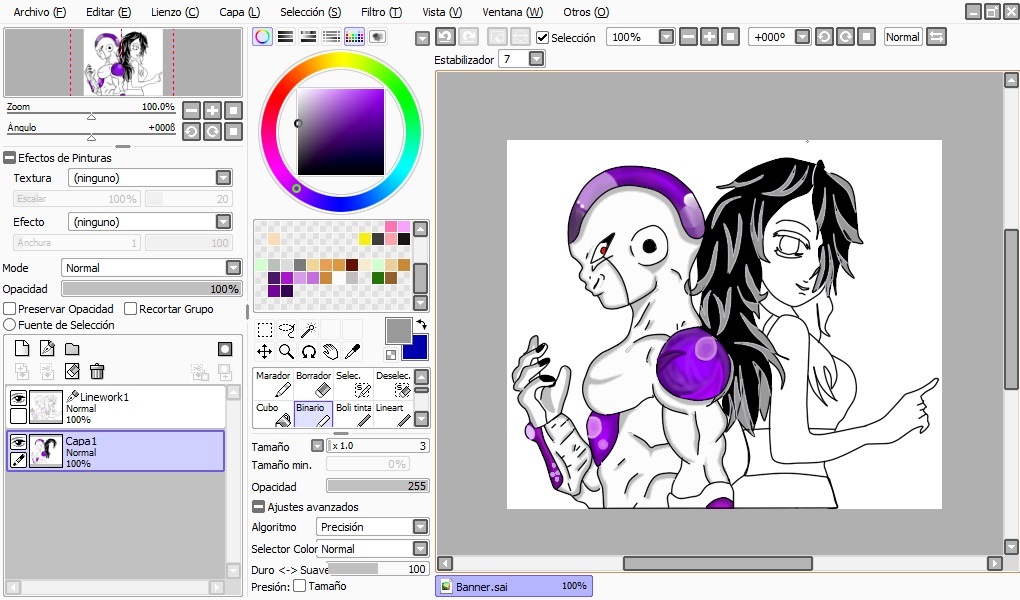This screenshot has height=600, width=1020.
Task: Open the Tamaño multiplier dropdown
Action: click(317, 446)
